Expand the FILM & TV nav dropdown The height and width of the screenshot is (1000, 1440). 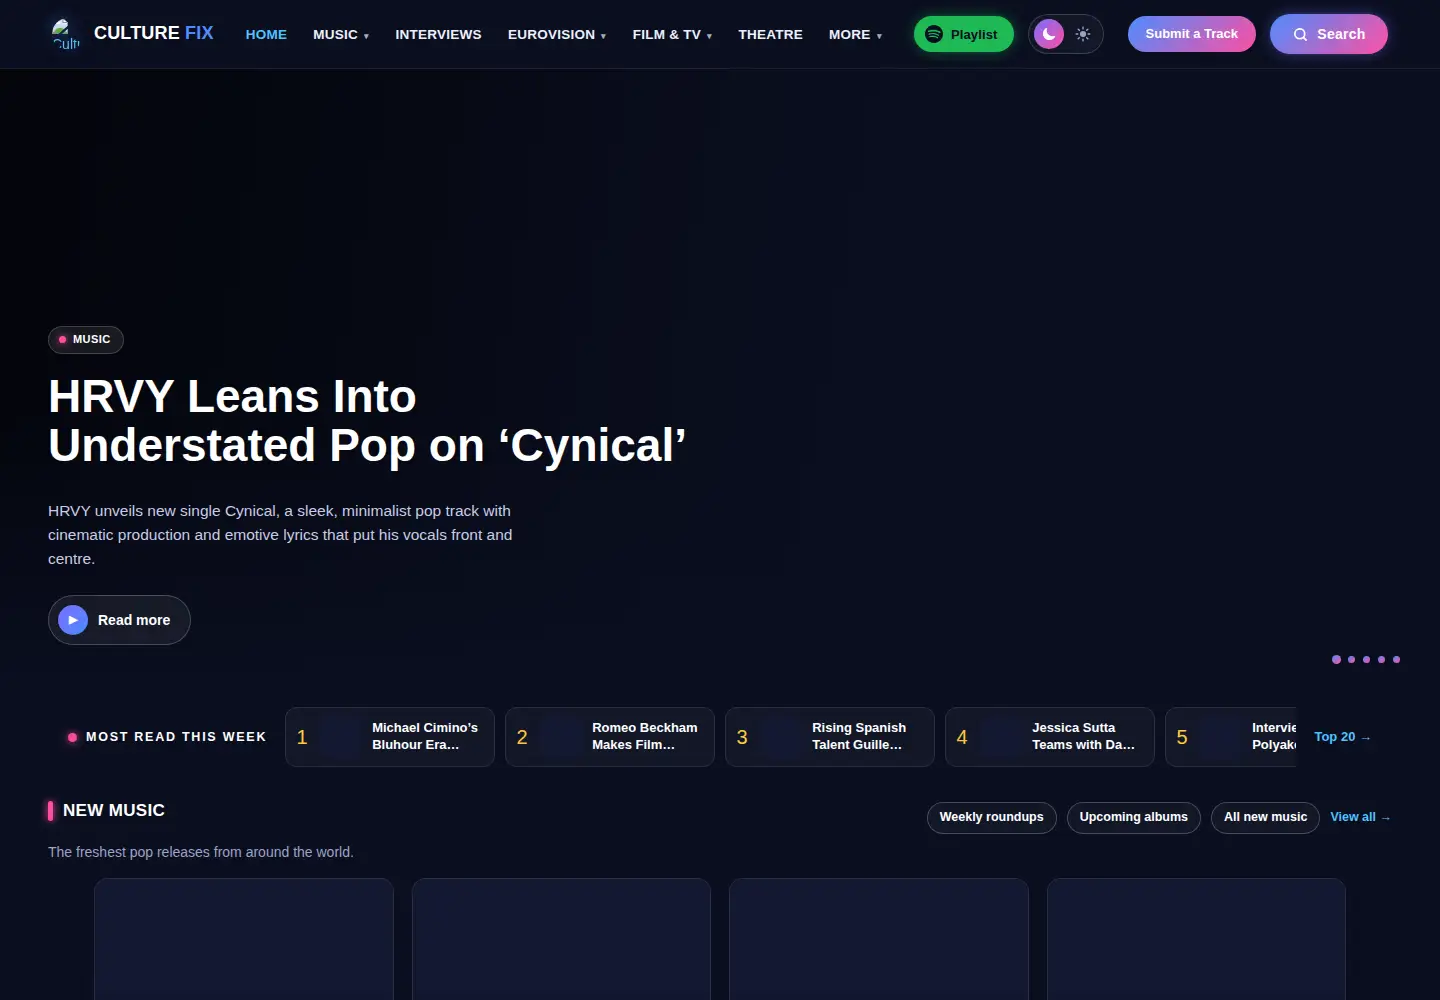pyautogui.click(x=672, y=34)
